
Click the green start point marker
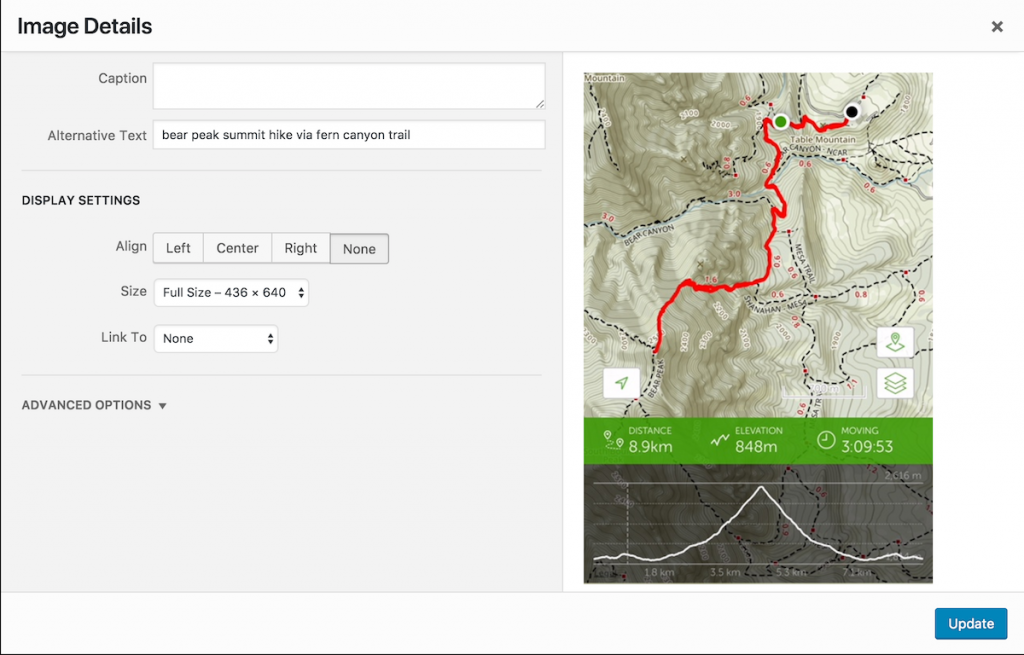point(780,121)
